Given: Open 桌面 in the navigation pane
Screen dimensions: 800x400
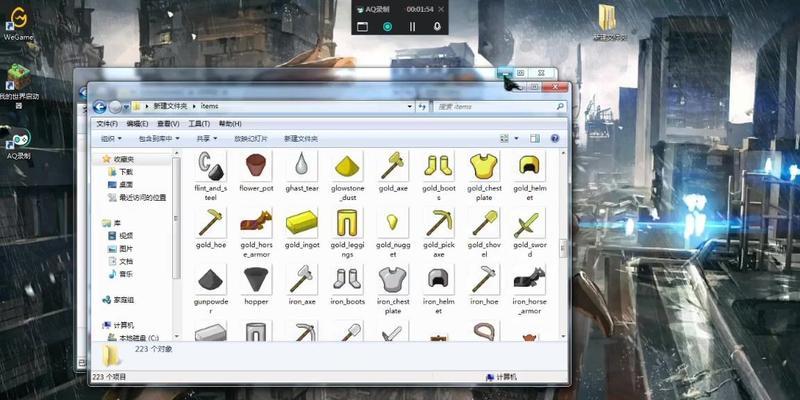Looking at the screenshot, I should coord(120,185).
